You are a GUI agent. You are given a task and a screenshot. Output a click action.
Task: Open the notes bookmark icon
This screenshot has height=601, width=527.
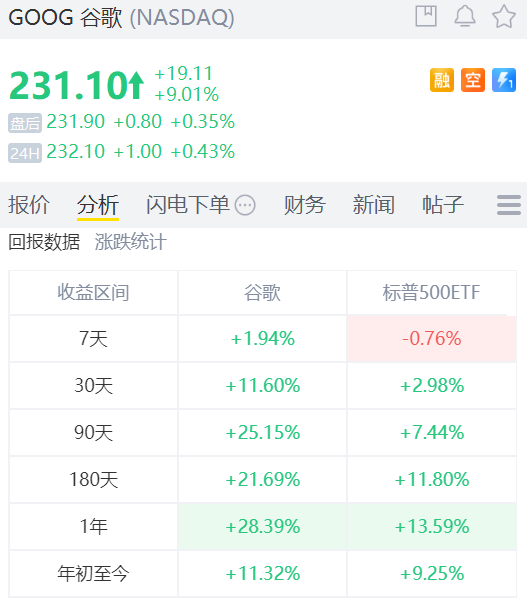coord(426,16)
